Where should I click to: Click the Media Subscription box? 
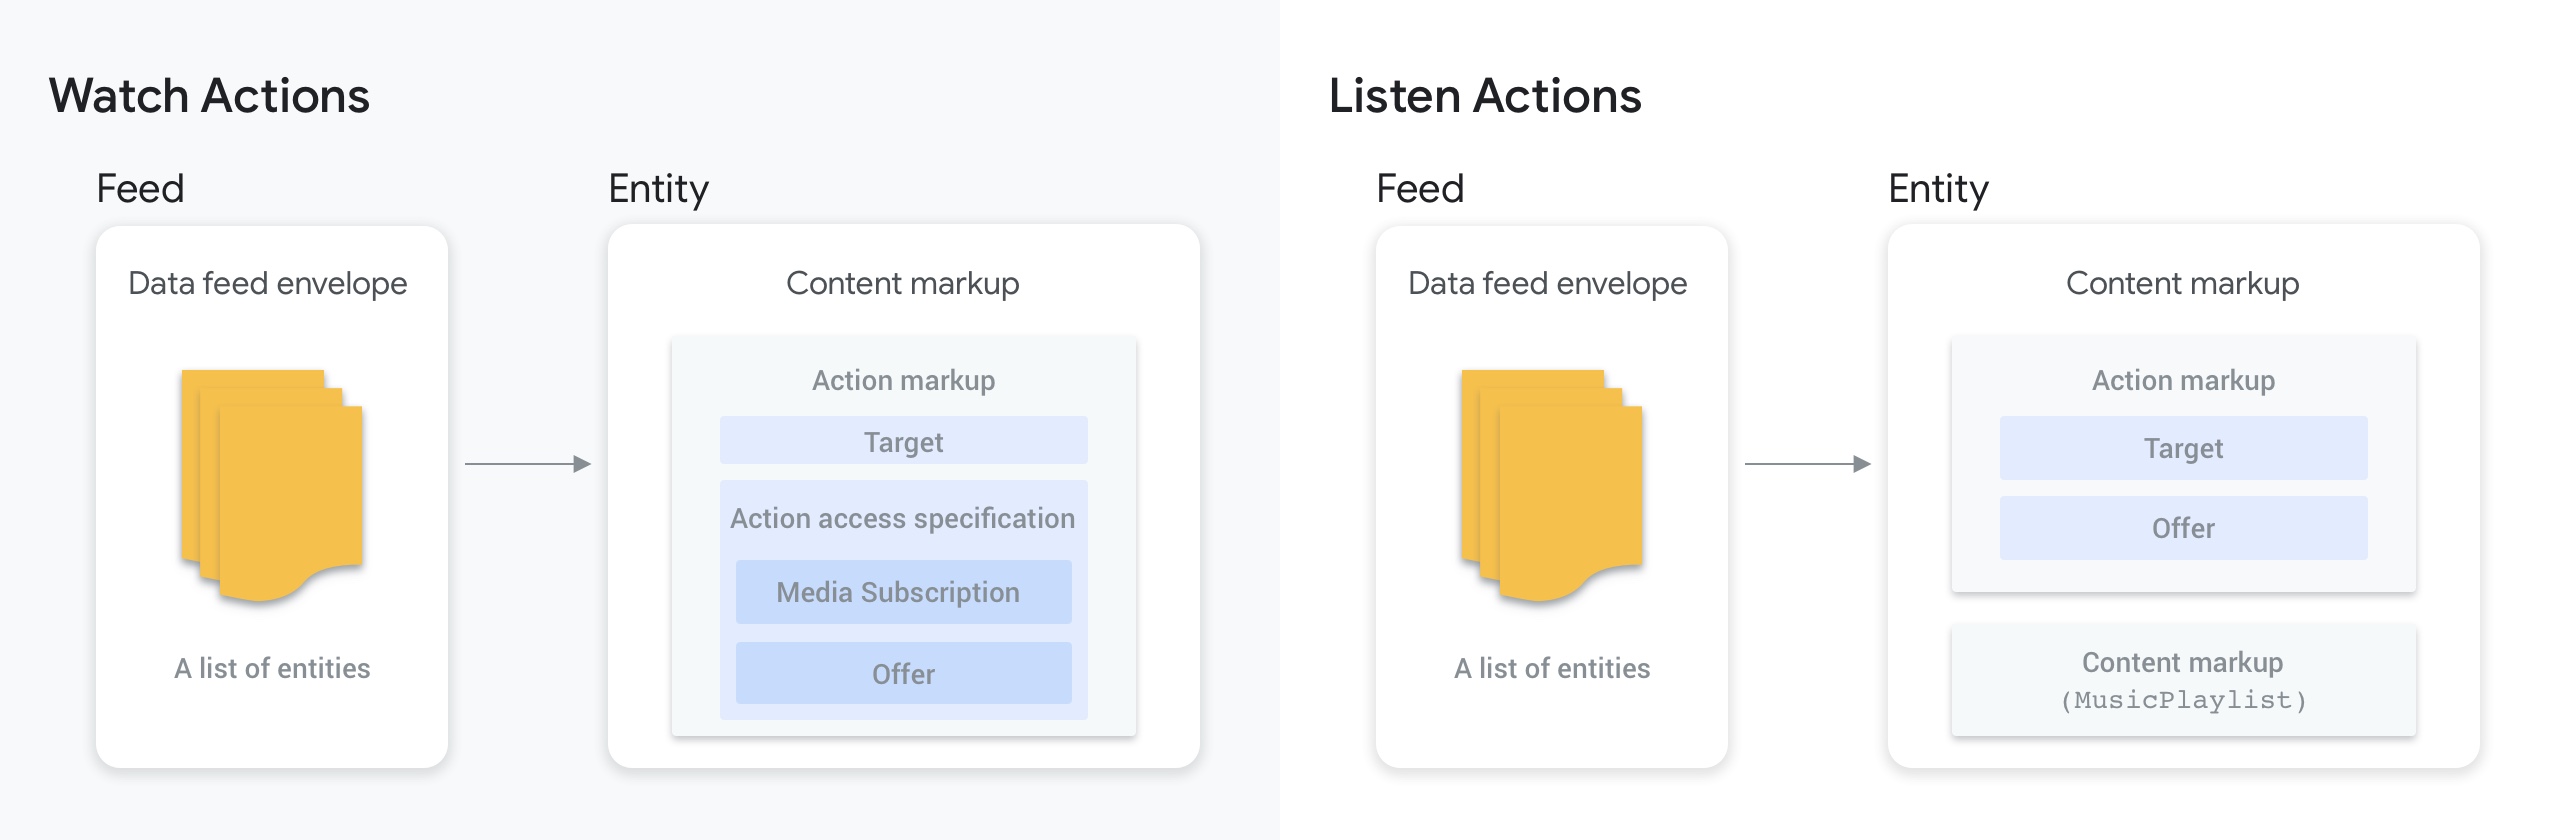(x=903, y=592)
